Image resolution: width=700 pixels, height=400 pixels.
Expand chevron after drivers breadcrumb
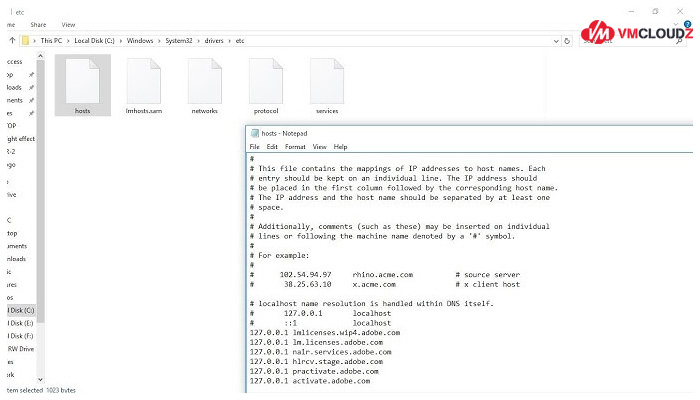tap(229, 41)
